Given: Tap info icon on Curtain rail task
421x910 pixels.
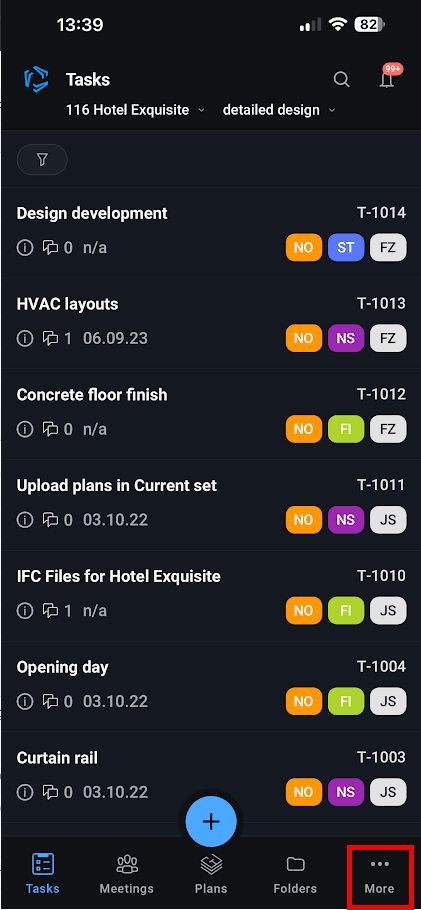Looking at the screenshot, I should (x=24, y=792).
